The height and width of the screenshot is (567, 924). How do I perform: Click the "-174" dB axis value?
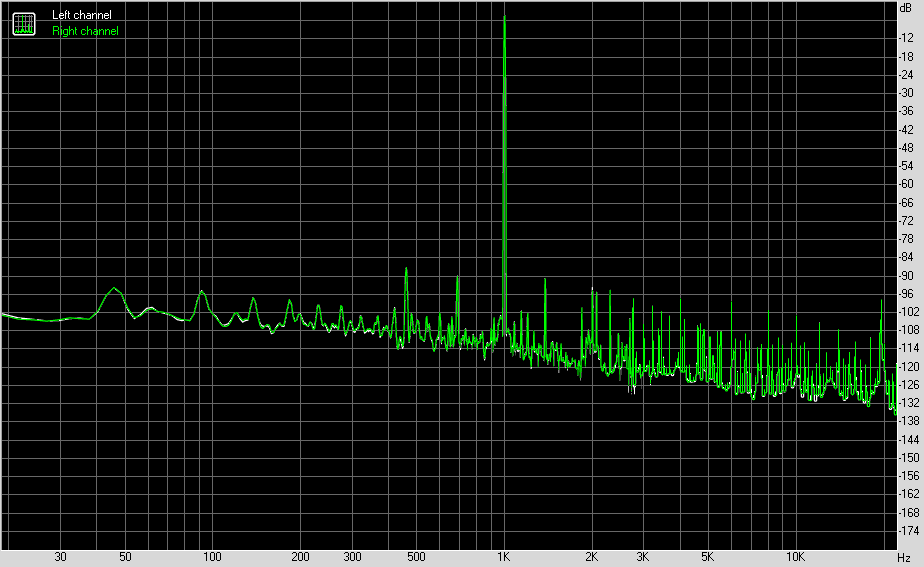(x=908, y=530)
